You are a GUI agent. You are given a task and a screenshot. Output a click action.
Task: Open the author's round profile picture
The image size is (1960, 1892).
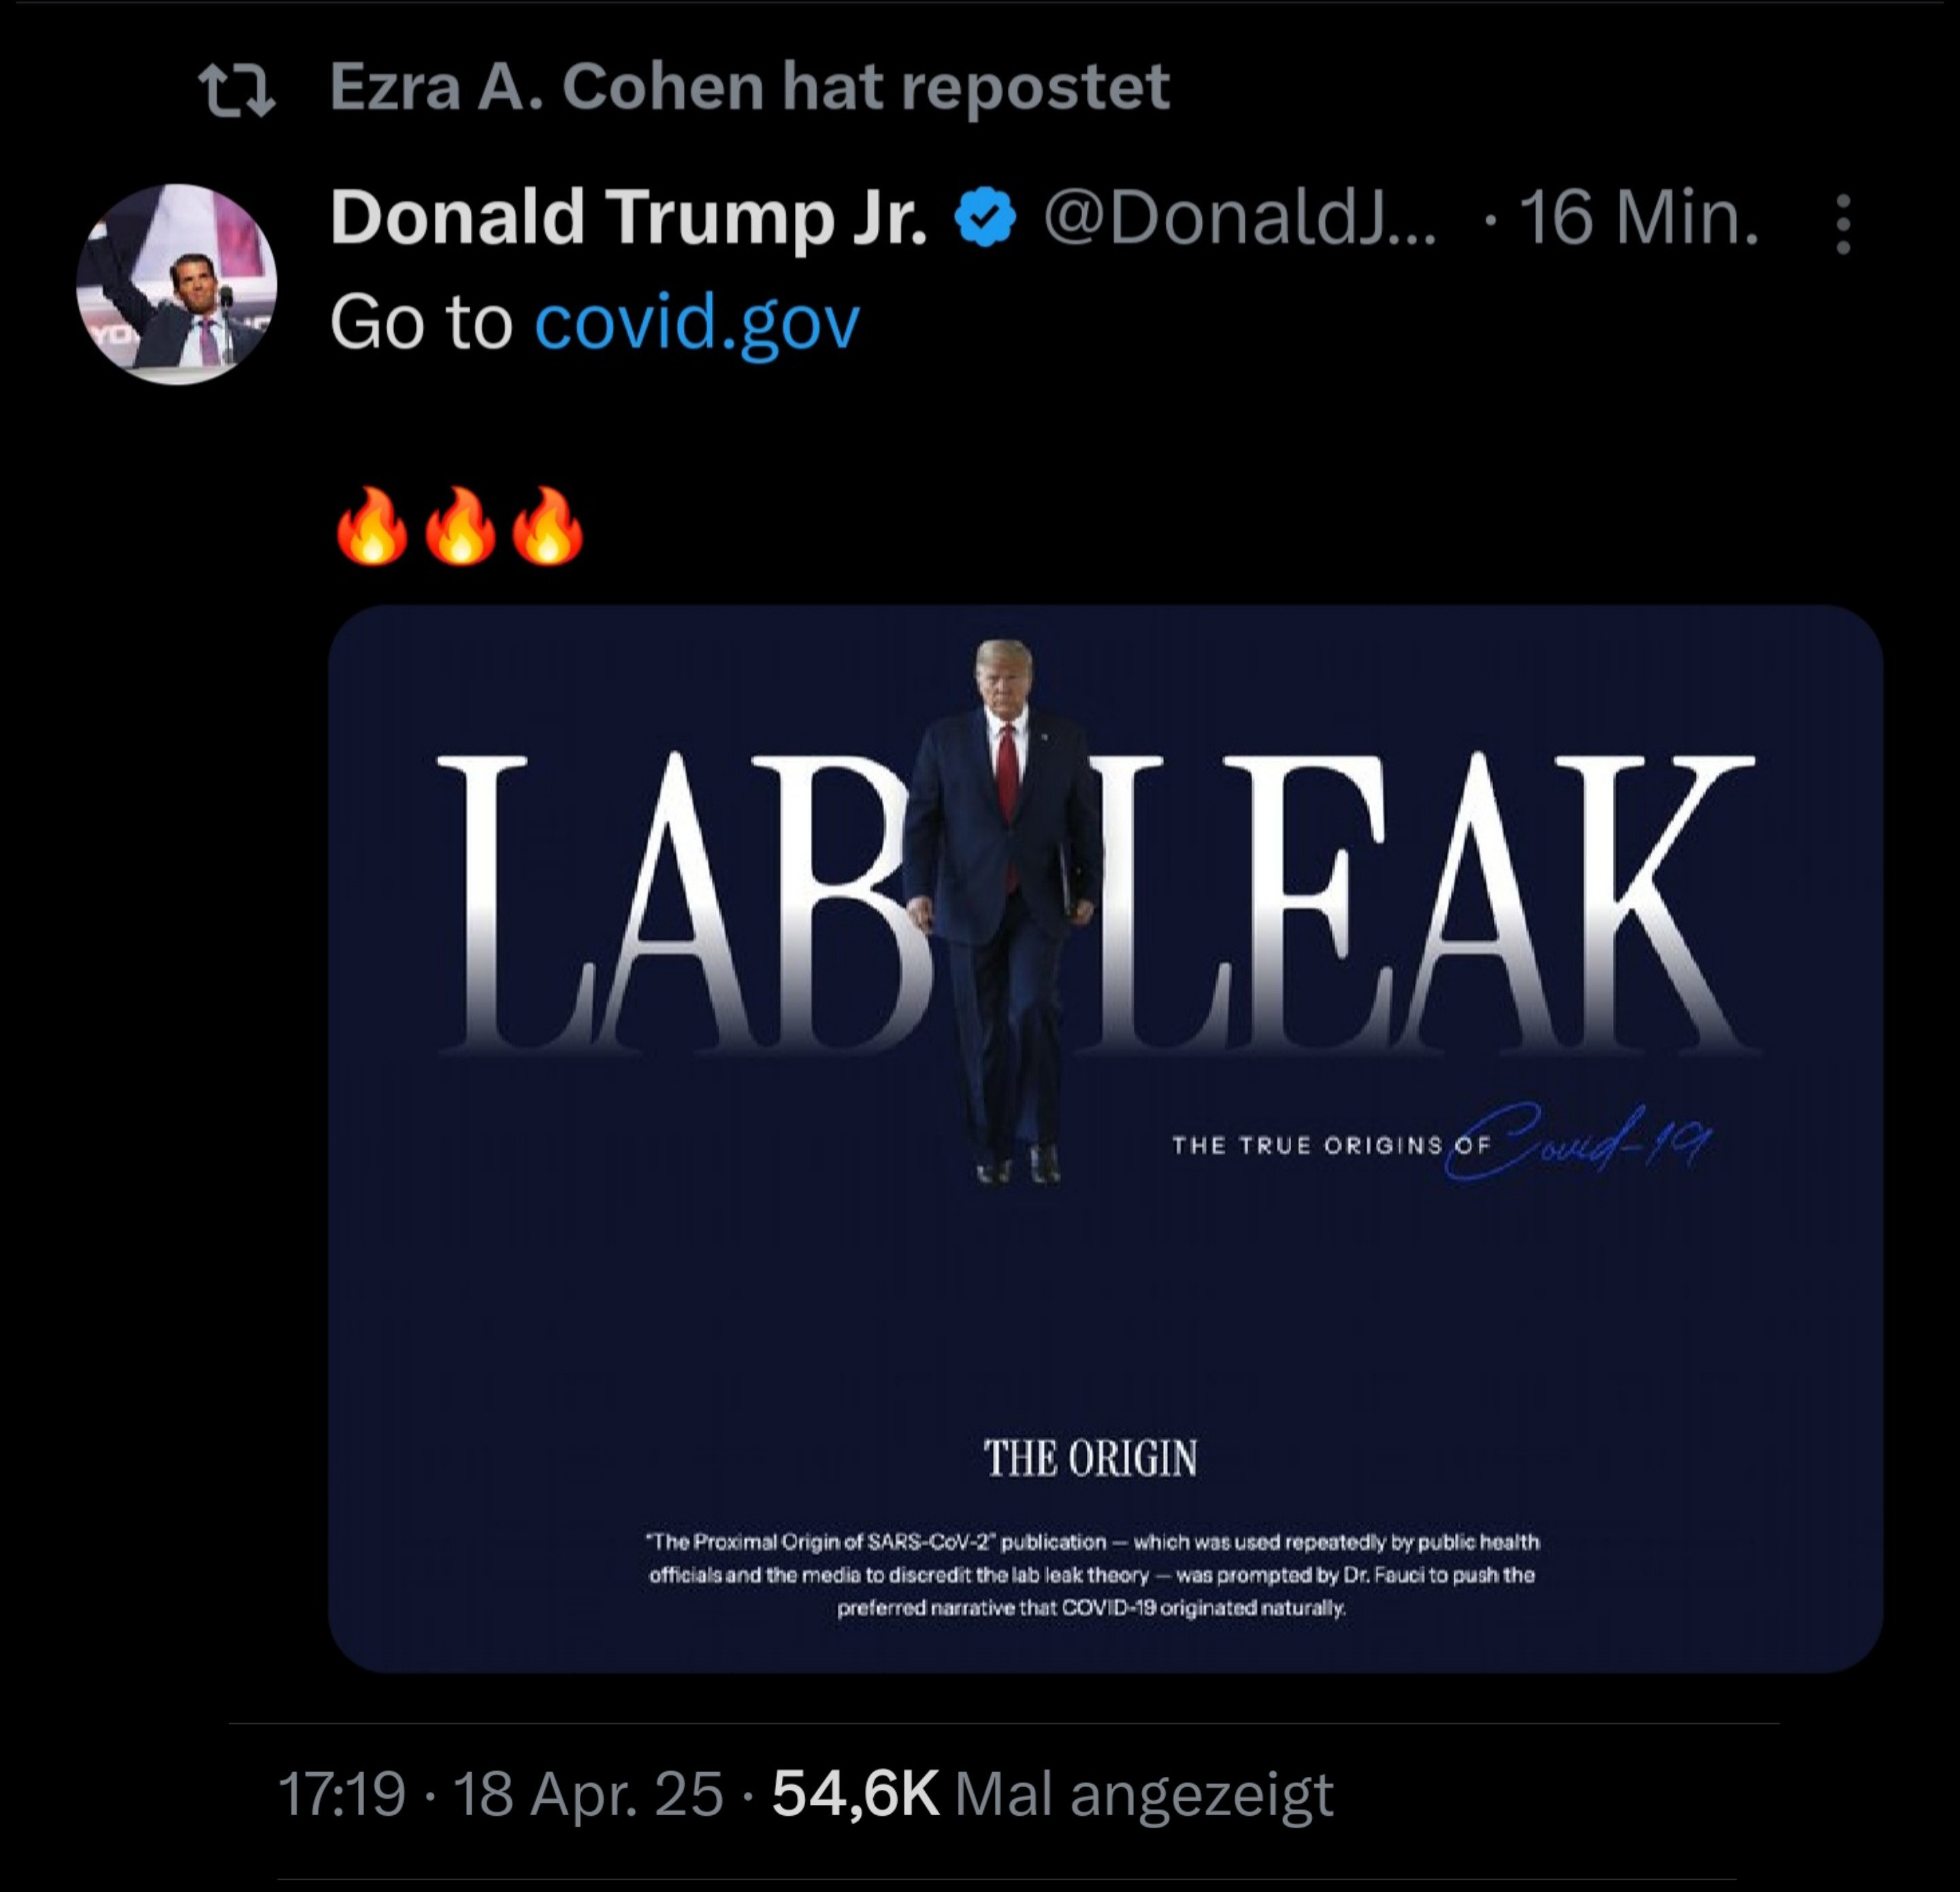coord(177,283)
